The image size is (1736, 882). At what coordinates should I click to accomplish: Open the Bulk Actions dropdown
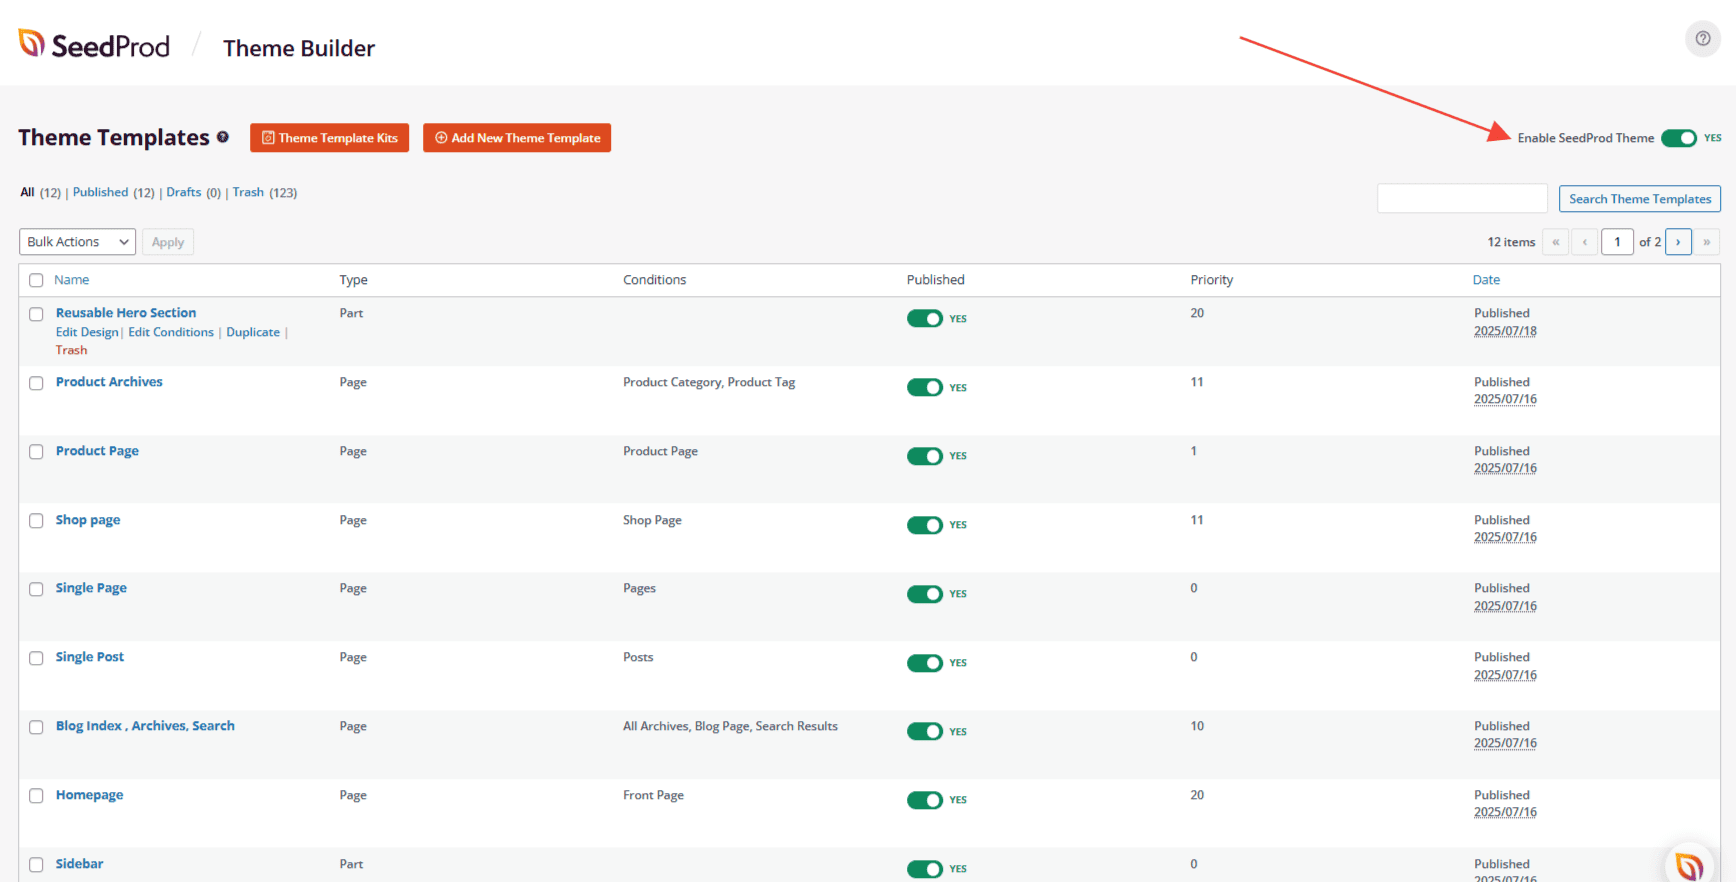pyautogui.click(x=77, y=242)
